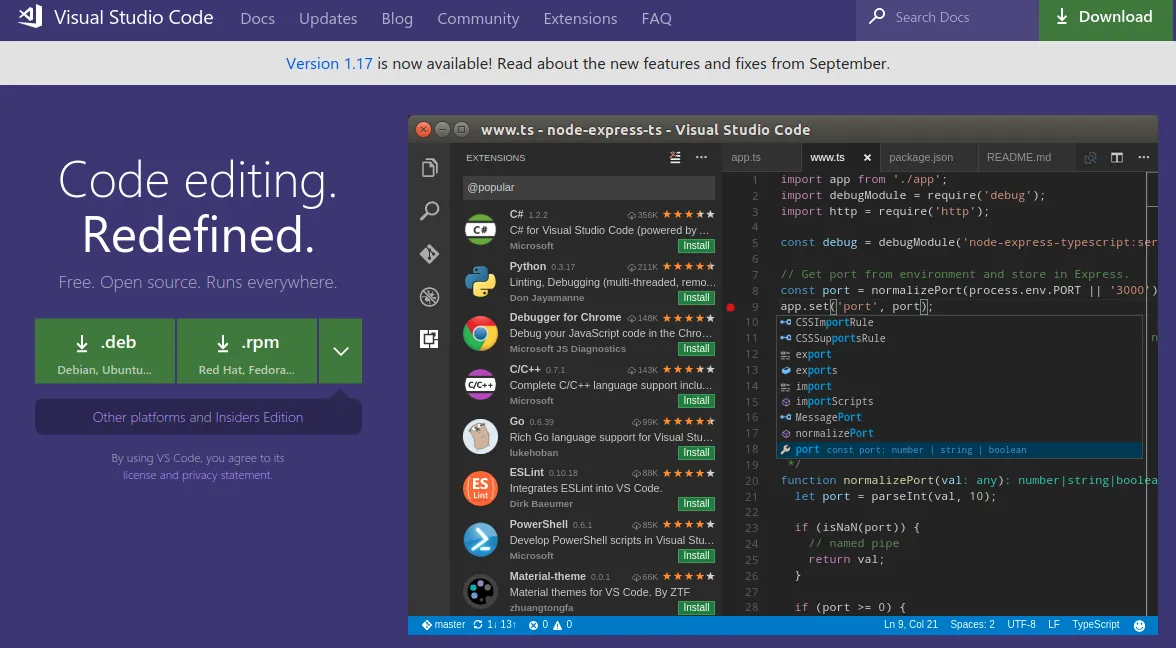Click the open changes icon beside README.md tab
The height and width of the screenshot is (648, 1176).
pyautogui.click(x=1090, y=158)
